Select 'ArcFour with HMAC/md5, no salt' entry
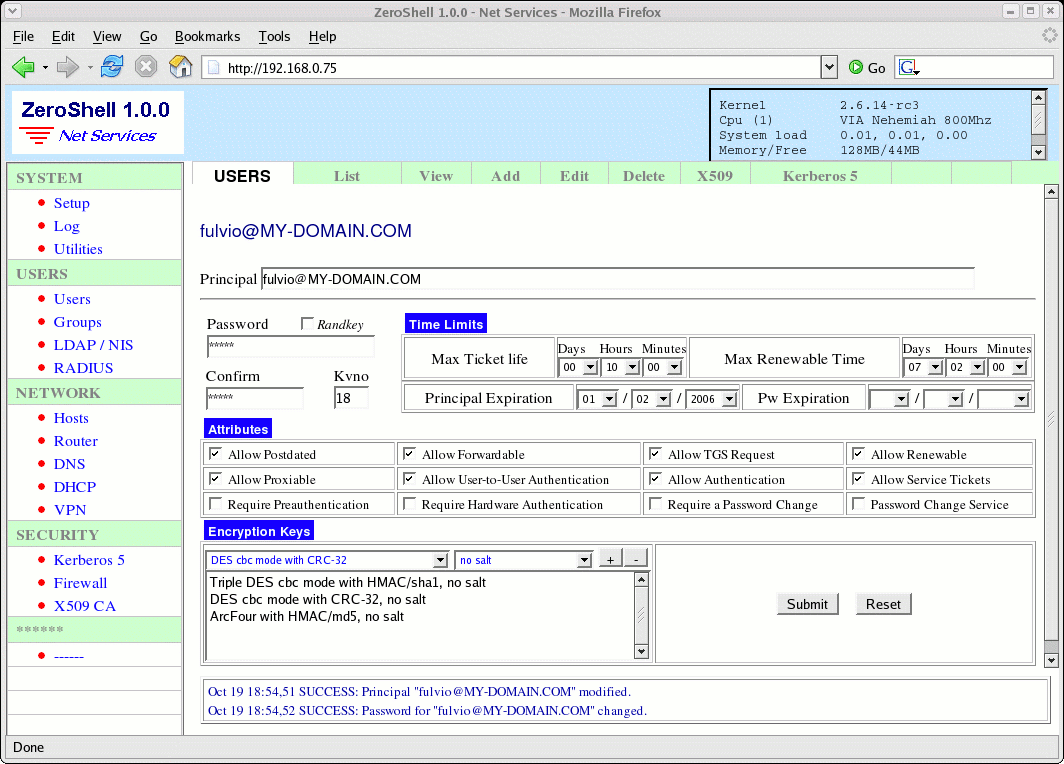Screen dimensions: 1064x764 tap(307, 616)
